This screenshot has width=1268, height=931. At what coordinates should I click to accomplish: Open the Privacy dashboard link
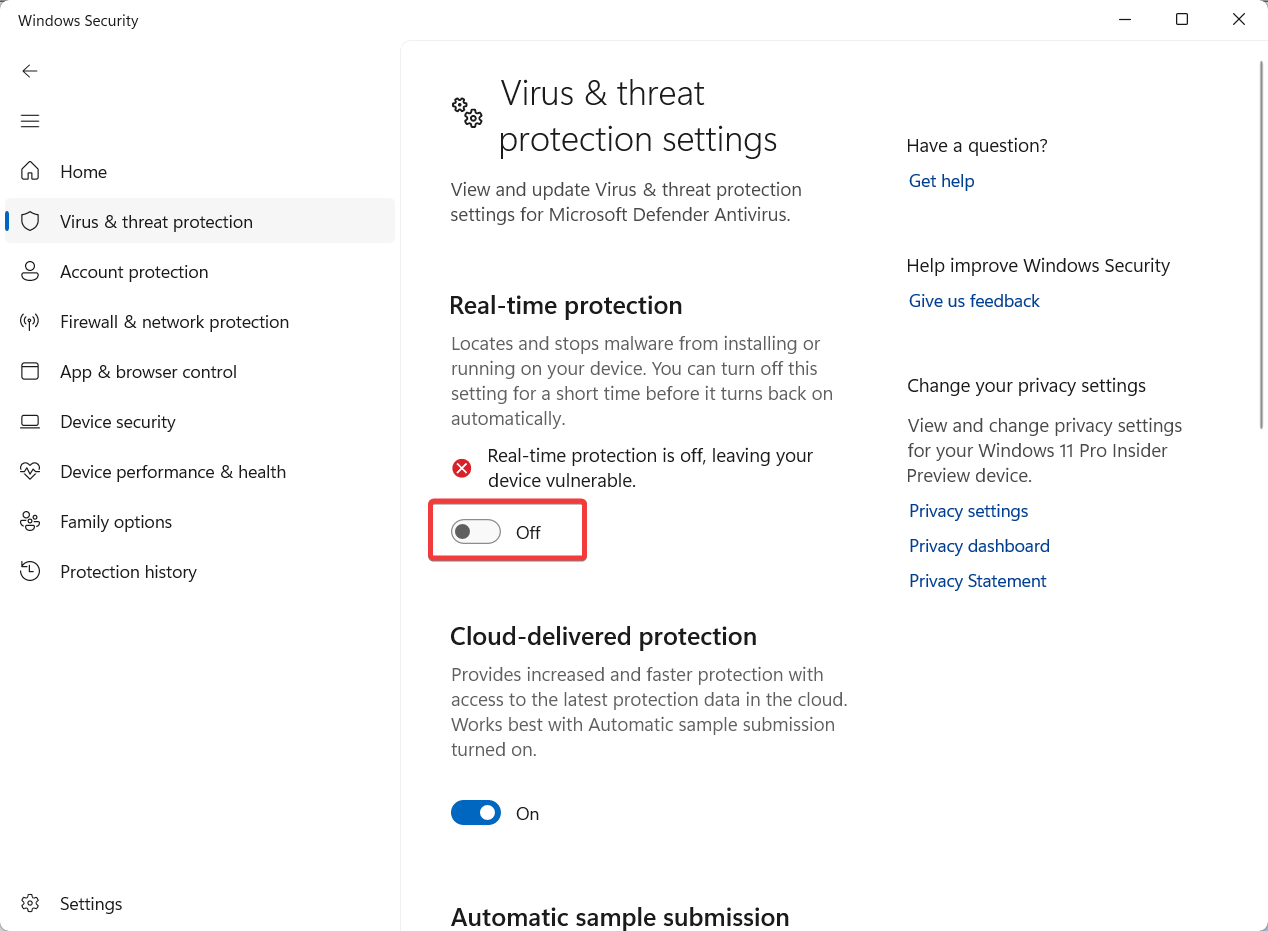[x=979, y=546]
